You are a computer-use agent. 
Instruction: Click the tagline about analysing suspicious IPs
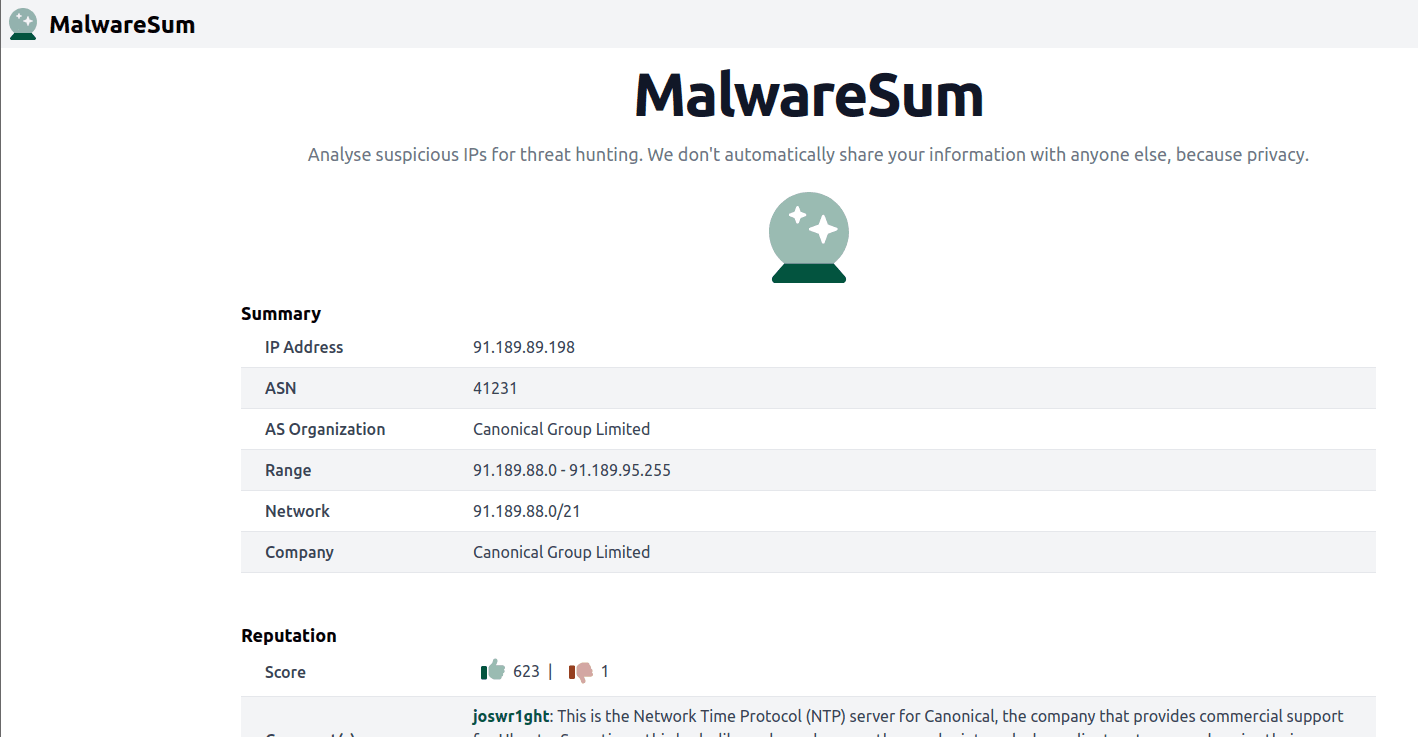tap(808, 155)
